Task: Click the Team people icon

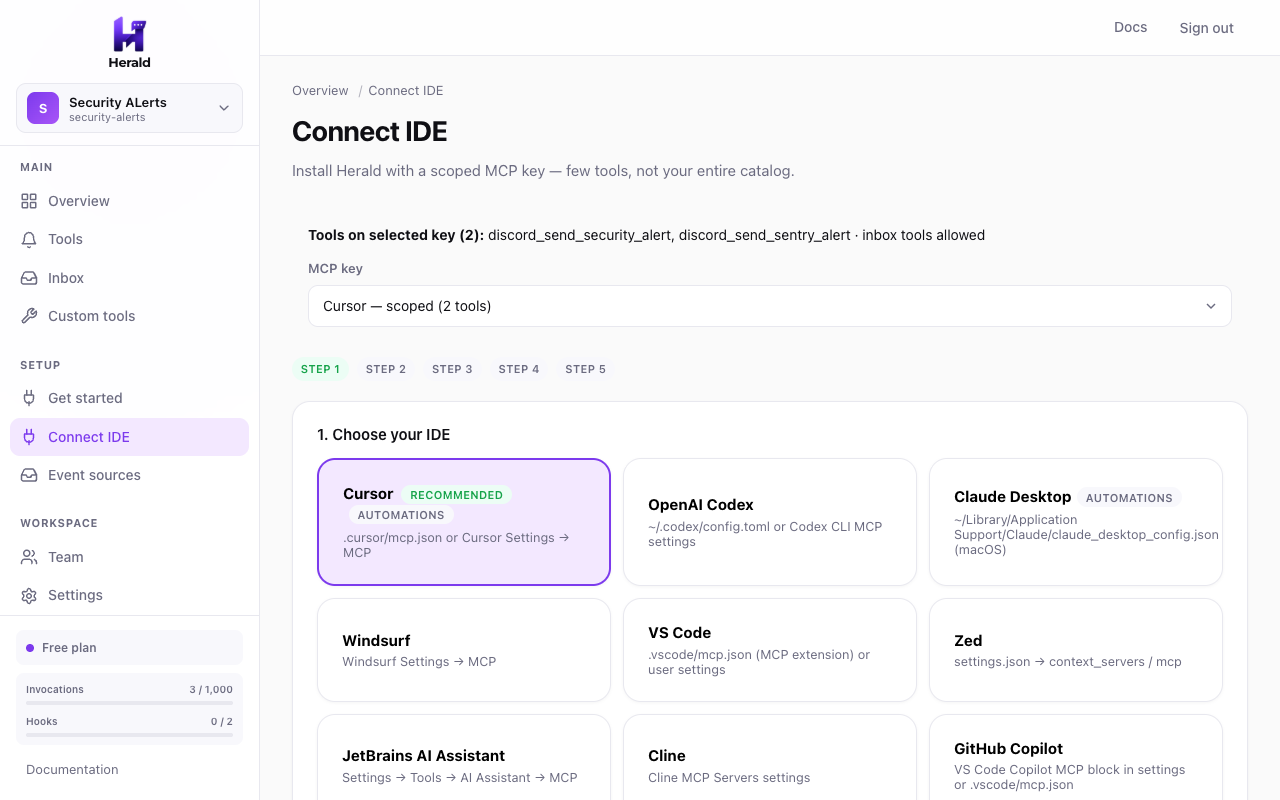Action: click(x=29, y=557)
